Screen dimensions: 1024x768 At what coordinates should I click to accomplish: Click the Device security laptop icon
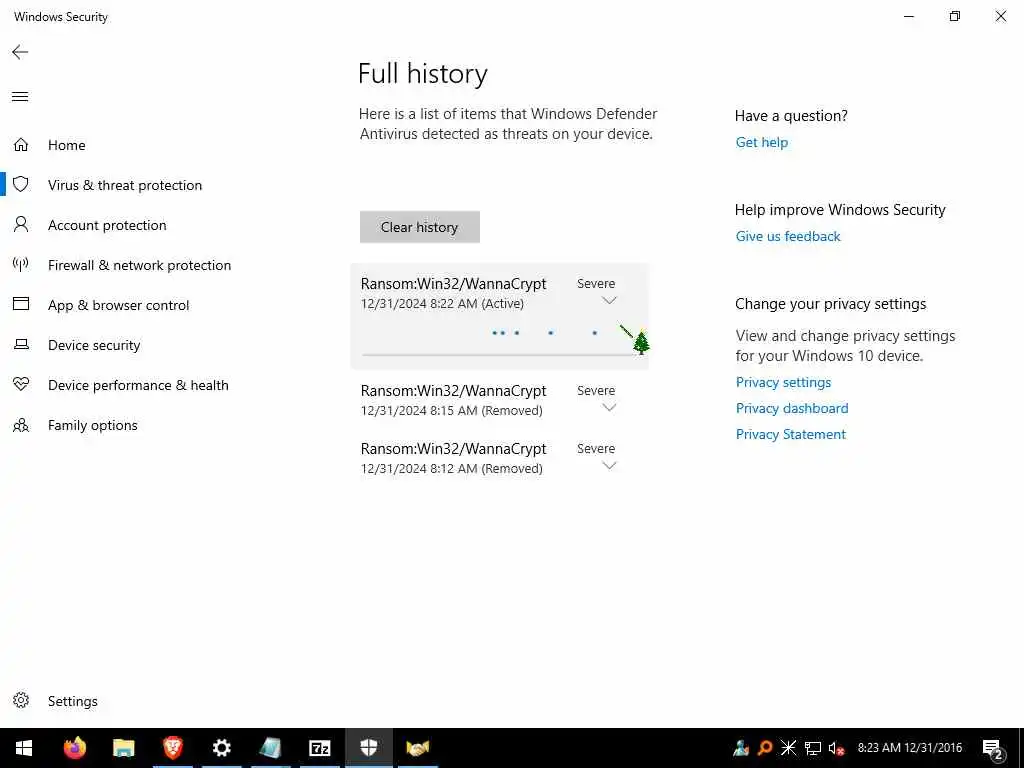click(x=21, y=344)
